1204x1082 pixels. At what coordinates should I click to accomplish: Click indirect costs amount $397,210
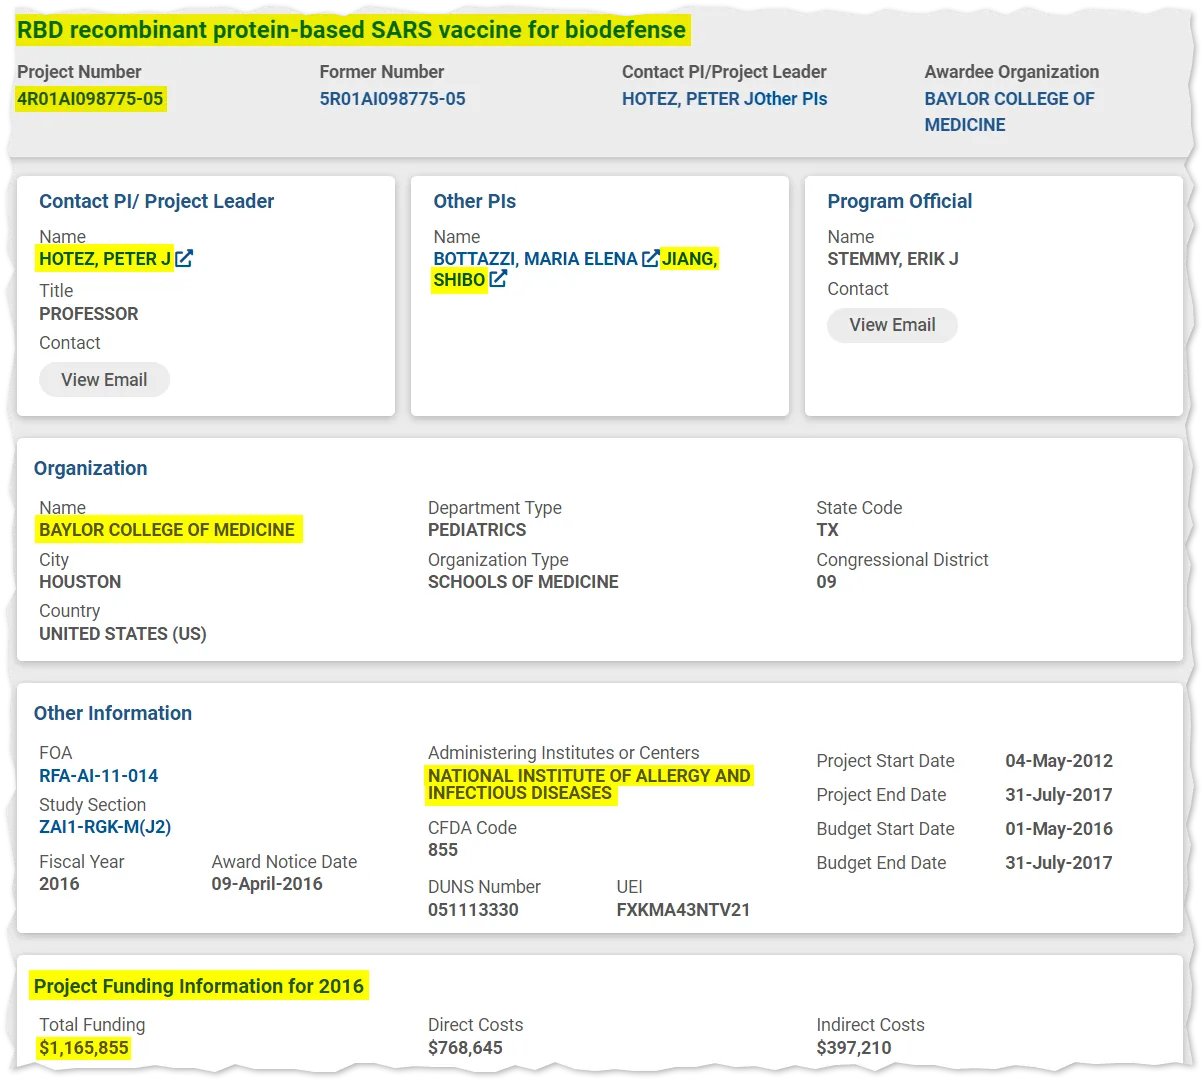(853, 1048)
